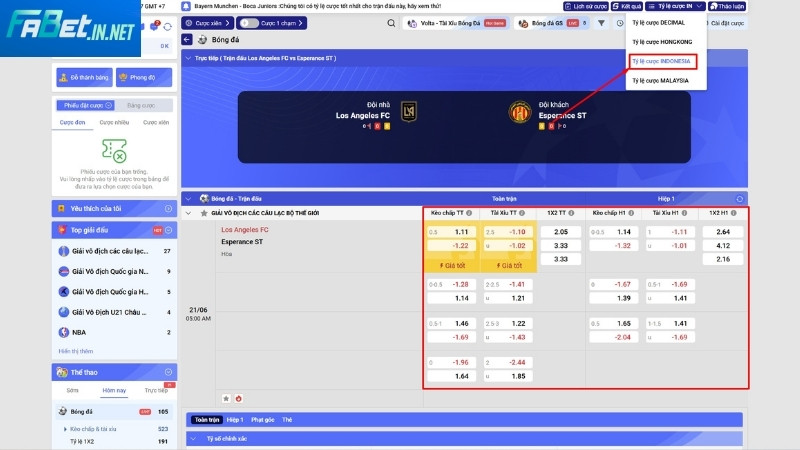
Task: Open the chat message icon with badge
Action: 154,26
